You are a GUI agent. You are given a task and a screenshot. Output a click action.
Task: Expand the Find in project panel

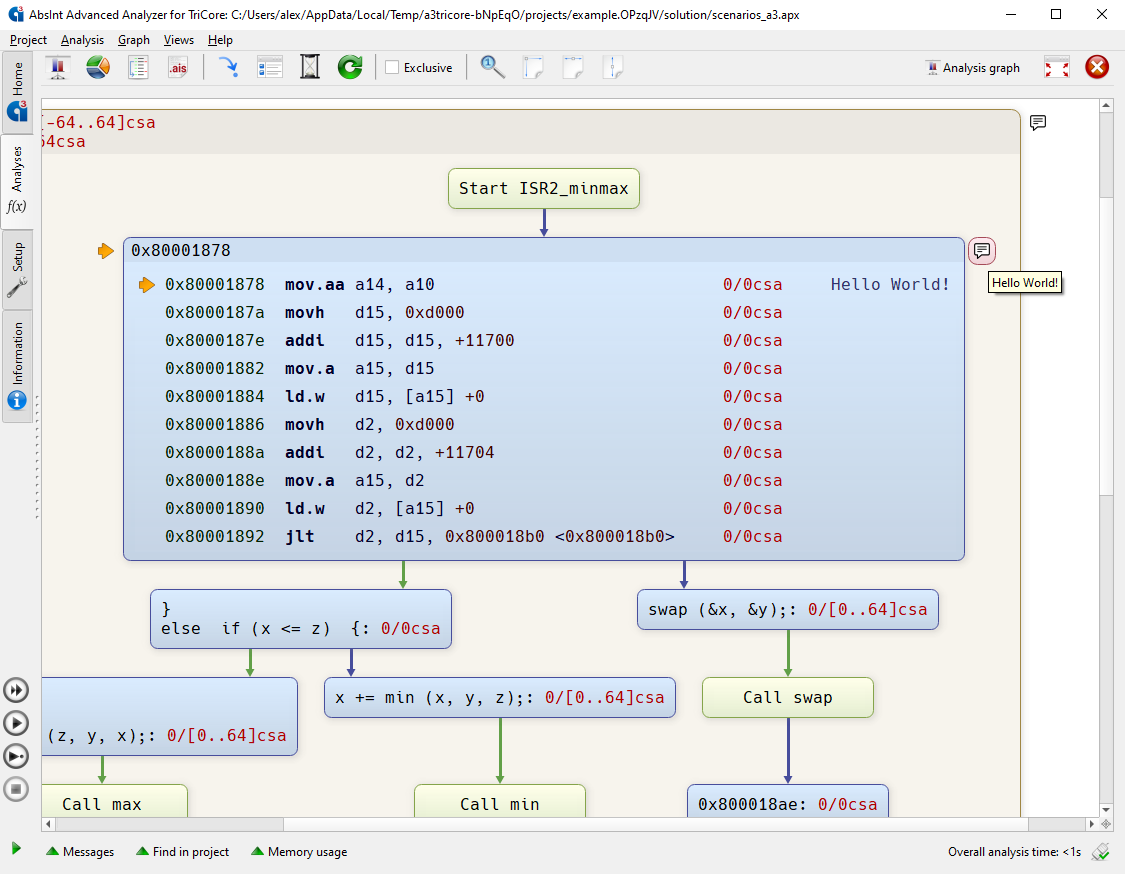[182, 852]
